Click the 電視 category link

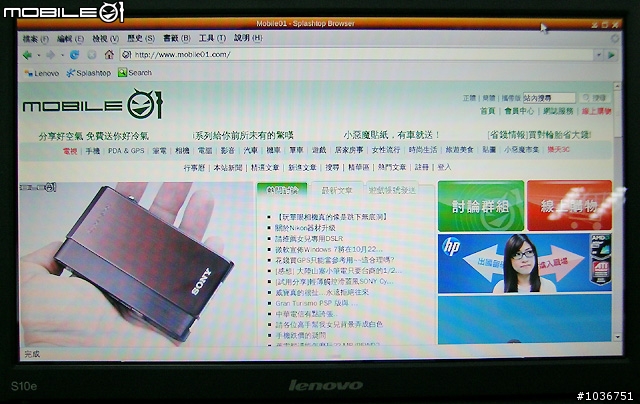pos(70,151)
